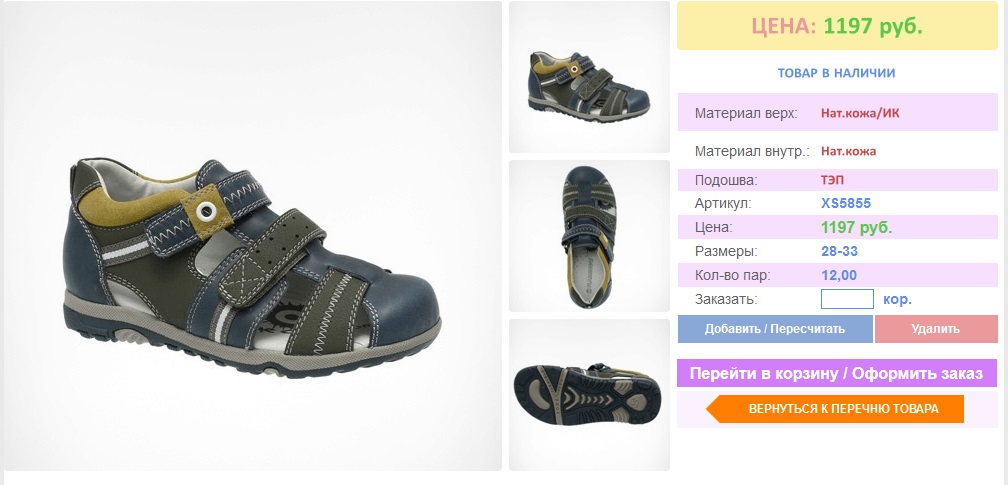Image resolution: width=1008 pixels, height=485 pixels.
Task: Click the Материал внутр. row value Нат.кожа
Action: click(849, 152)
